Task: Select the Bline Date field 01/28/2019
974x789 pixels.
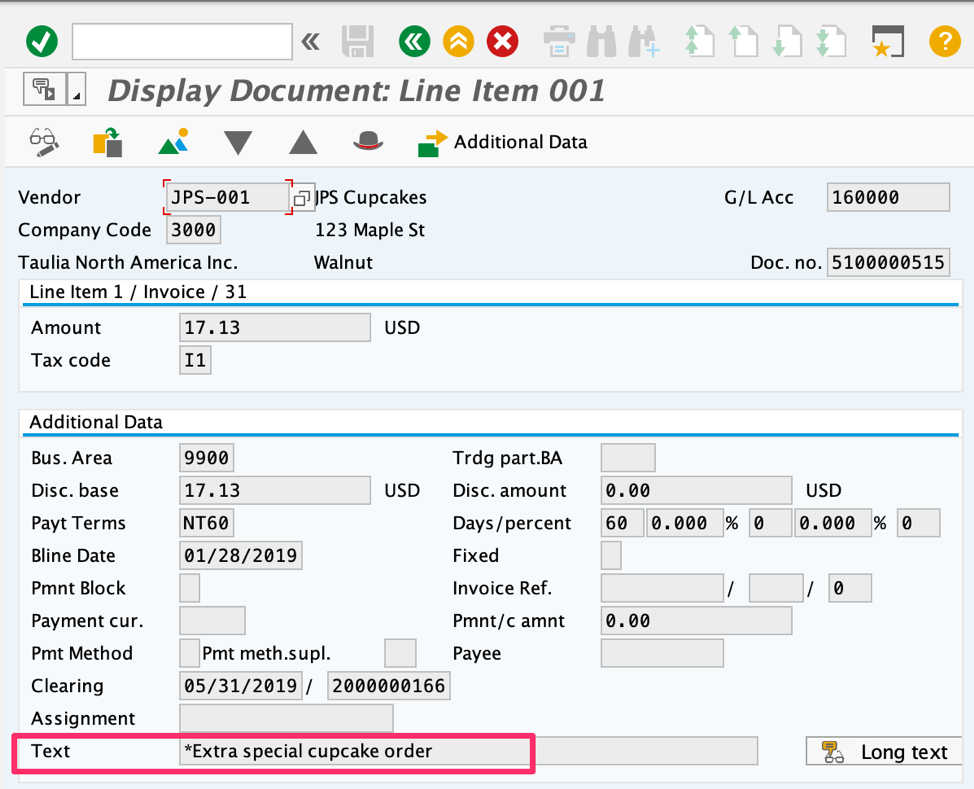Action: [241, 555]
